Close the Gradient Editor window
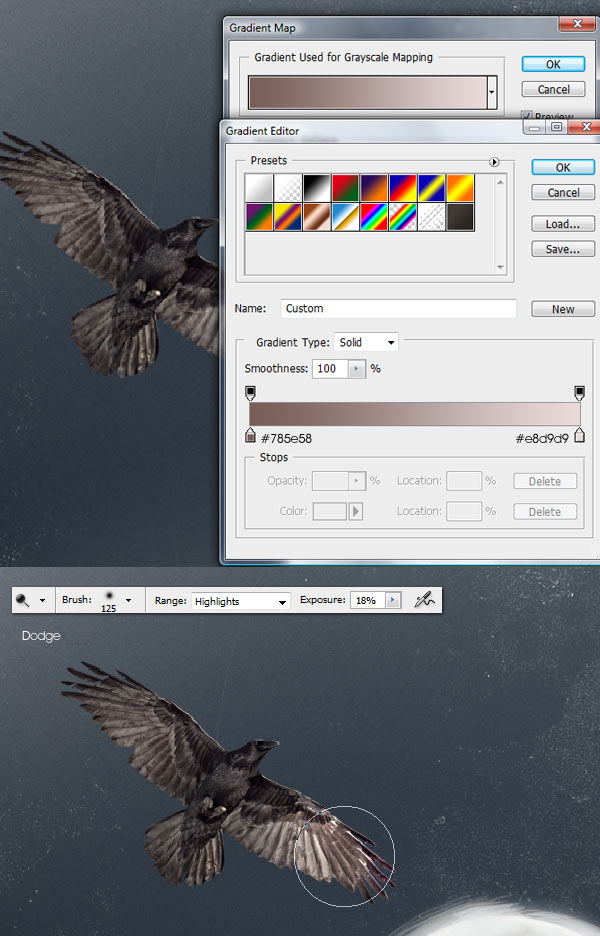This screenshot has width=600, height=936. [x=586, y=127]
